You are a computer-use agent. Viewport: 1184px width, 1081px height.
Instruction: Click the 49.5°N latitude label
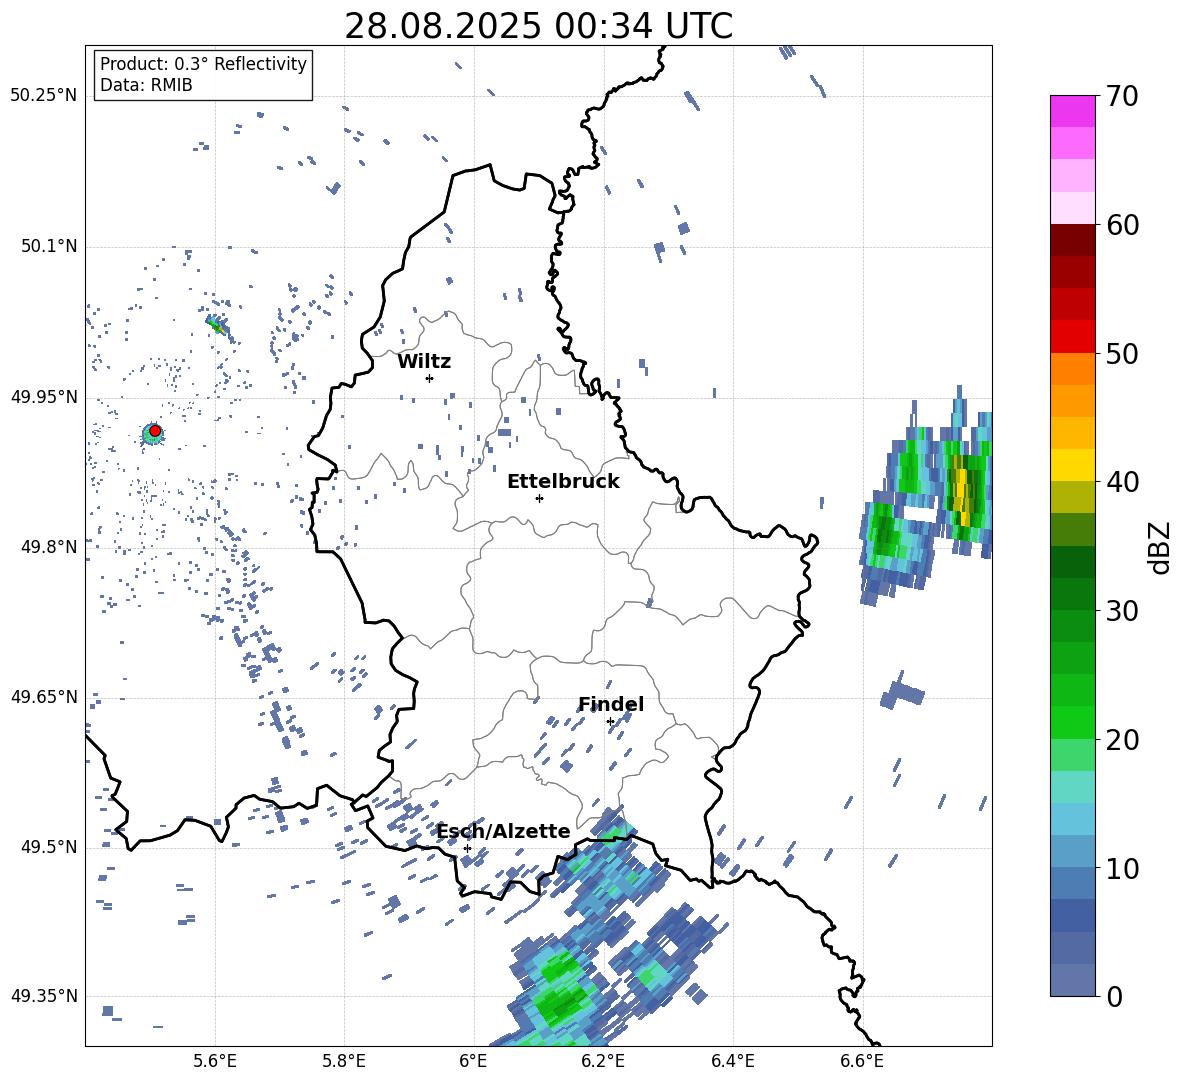coord(48,847)
